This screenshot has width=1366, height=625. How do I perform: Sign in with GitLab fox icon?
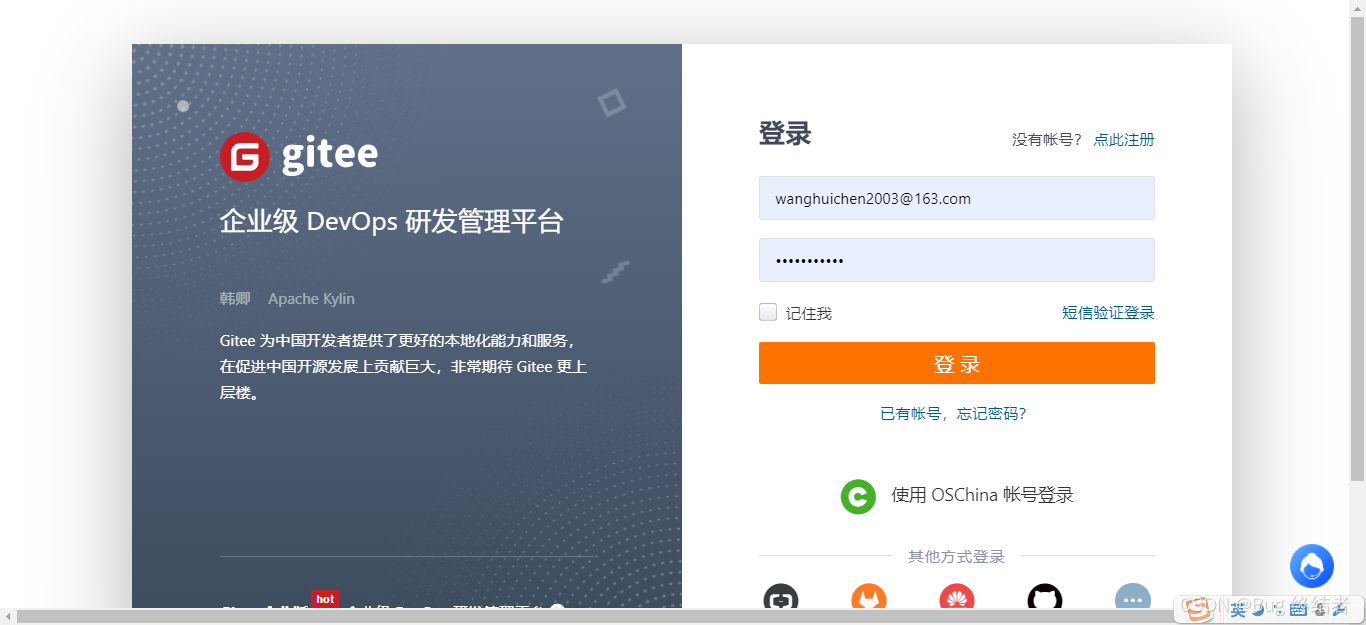click(869, 598)
